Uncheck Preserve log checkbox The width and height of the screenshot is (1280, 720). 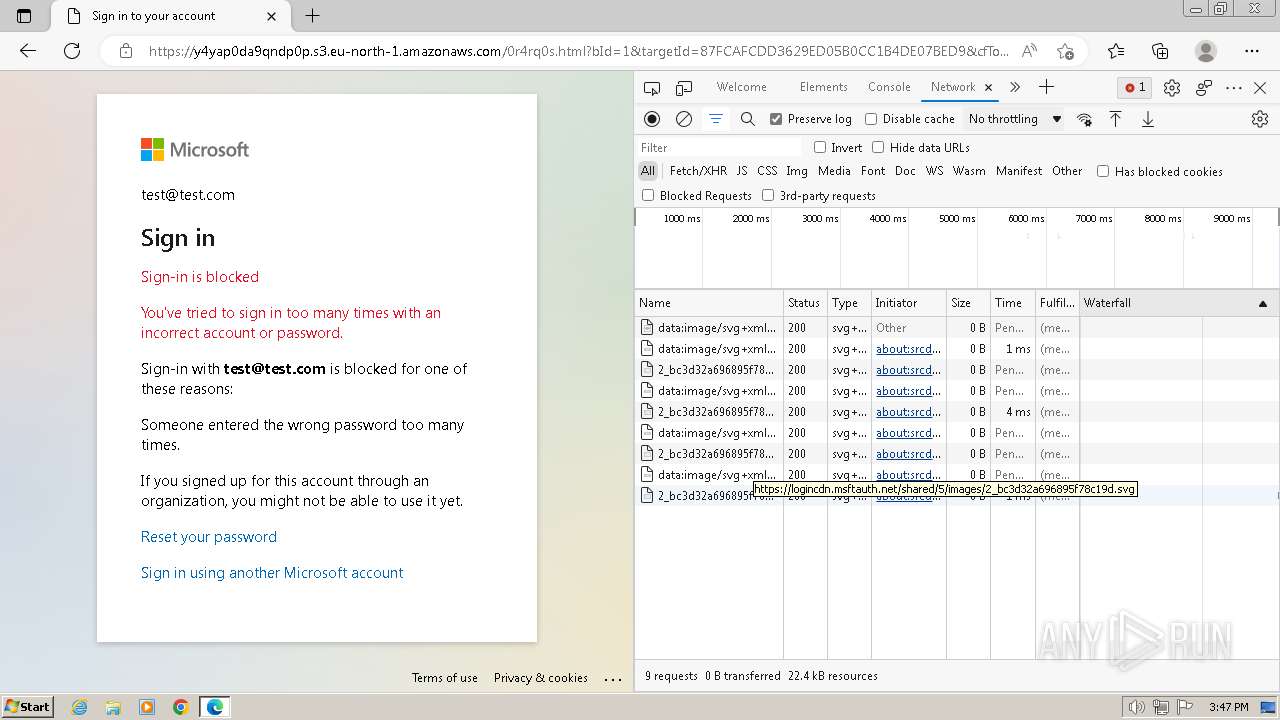click(776, 119)
